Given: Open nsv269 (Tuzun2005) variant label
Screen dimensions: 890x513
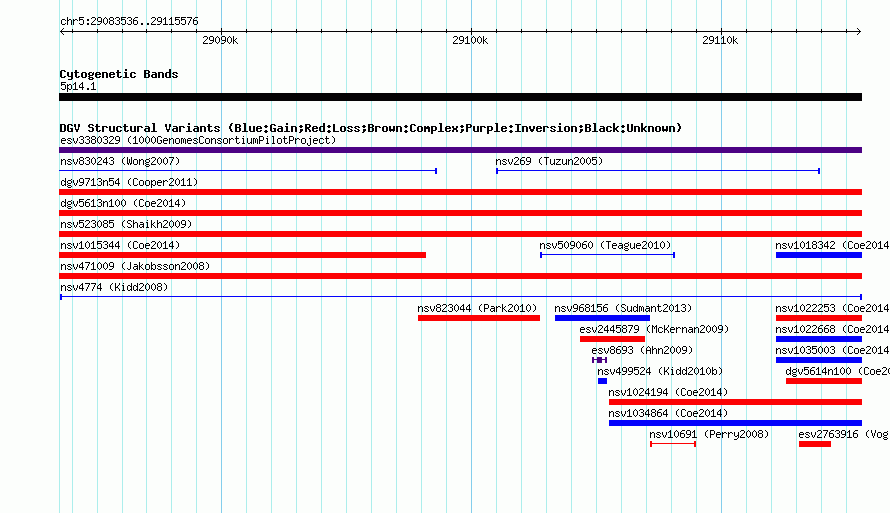Looking at the screenshot, I should click(549, 161).
